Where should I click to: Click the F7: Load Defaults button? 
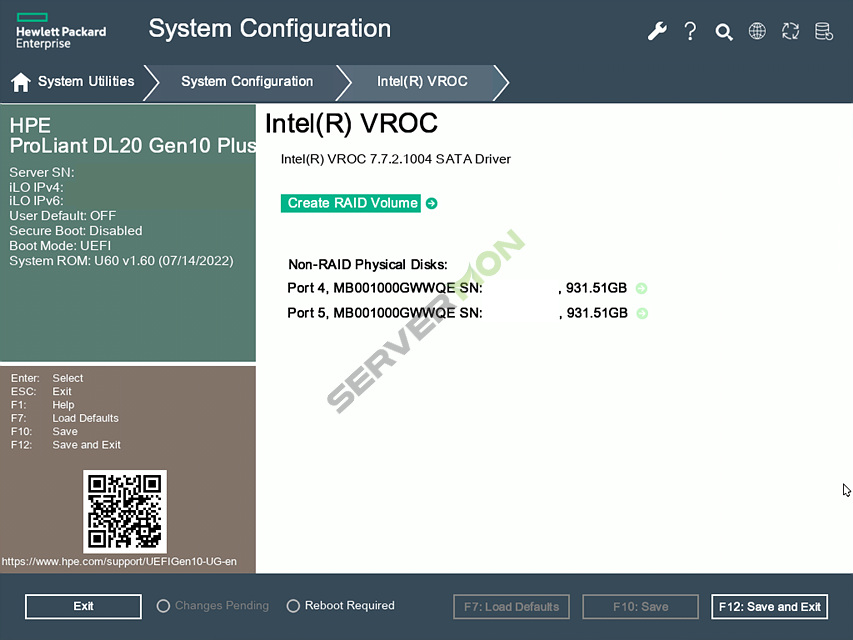(x=511, y=607)
